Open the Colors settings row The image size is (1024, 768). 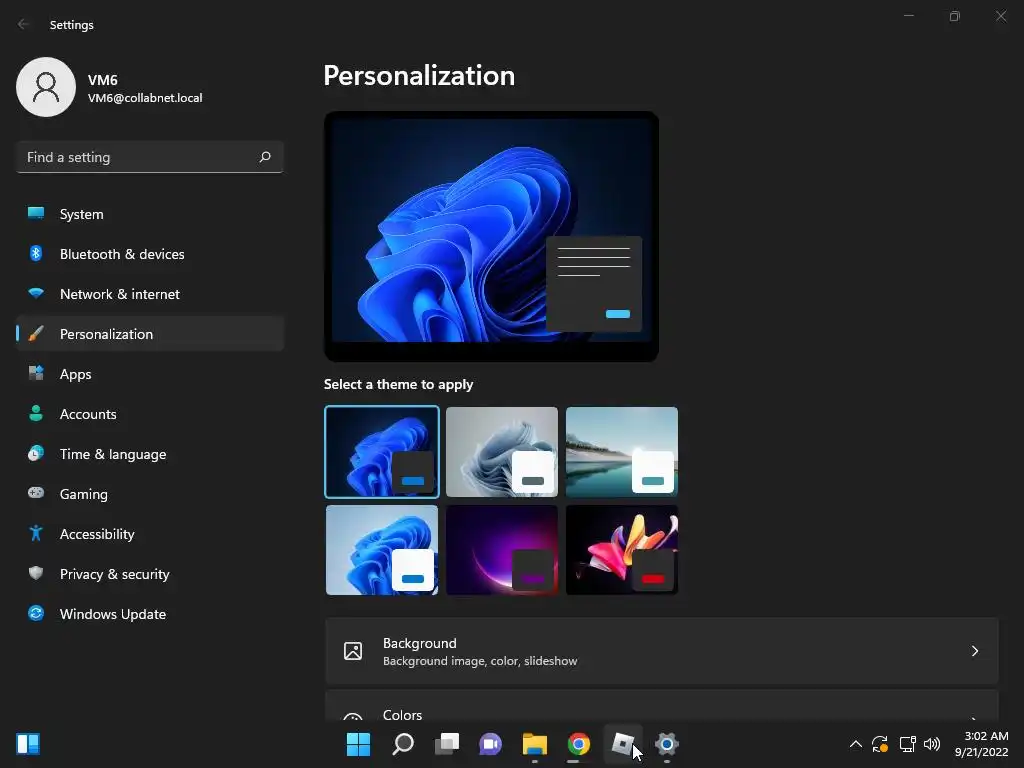tap(662, 705)
